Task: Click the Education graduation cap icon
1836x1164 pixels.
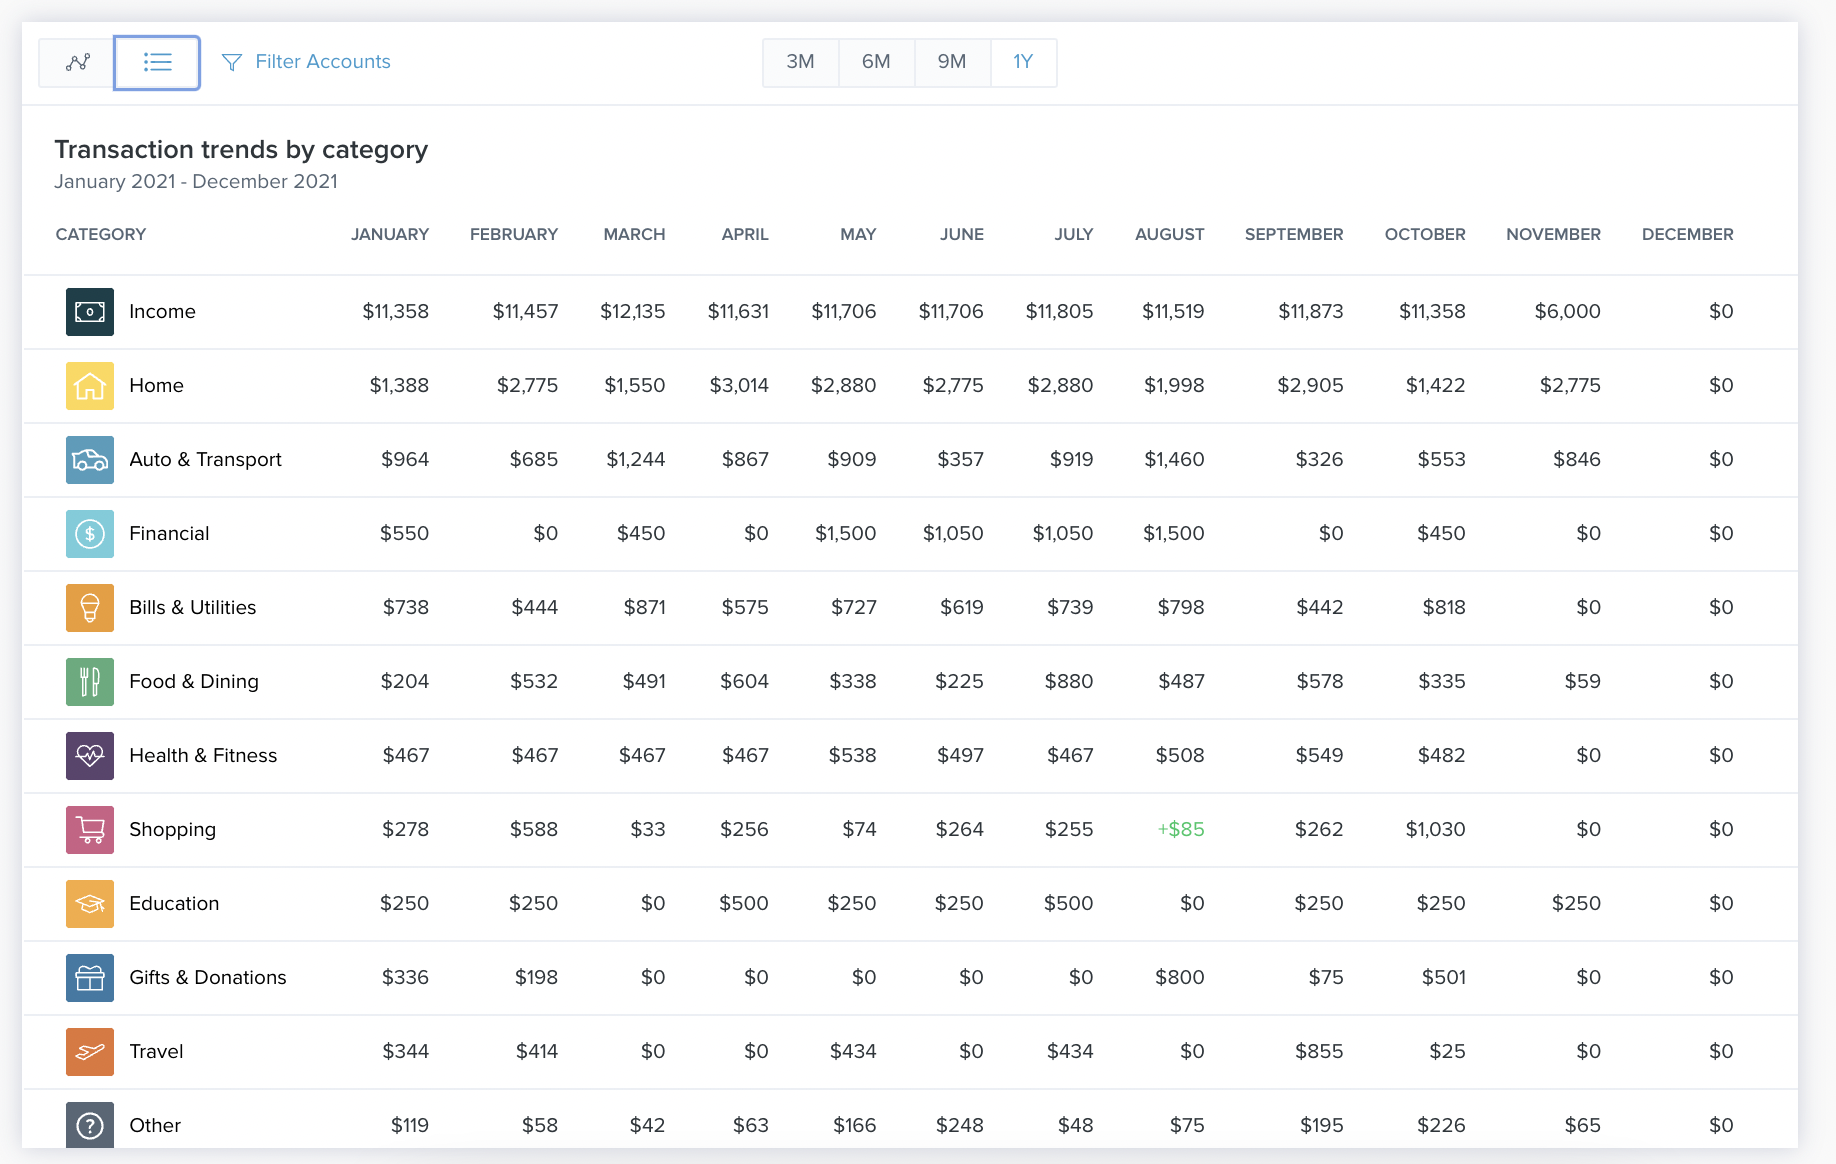Action: coord(89,903)
